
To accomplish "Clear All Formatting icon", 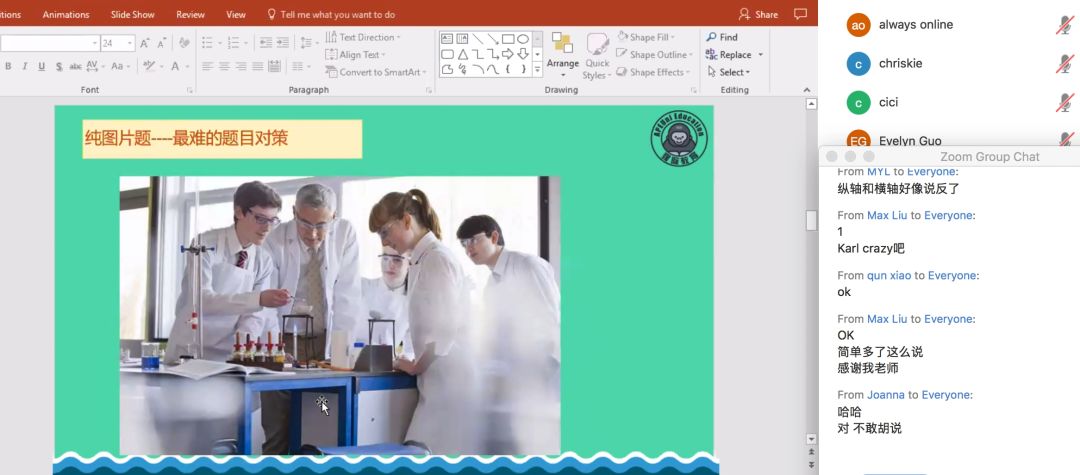I will click(x=184, y=43).
